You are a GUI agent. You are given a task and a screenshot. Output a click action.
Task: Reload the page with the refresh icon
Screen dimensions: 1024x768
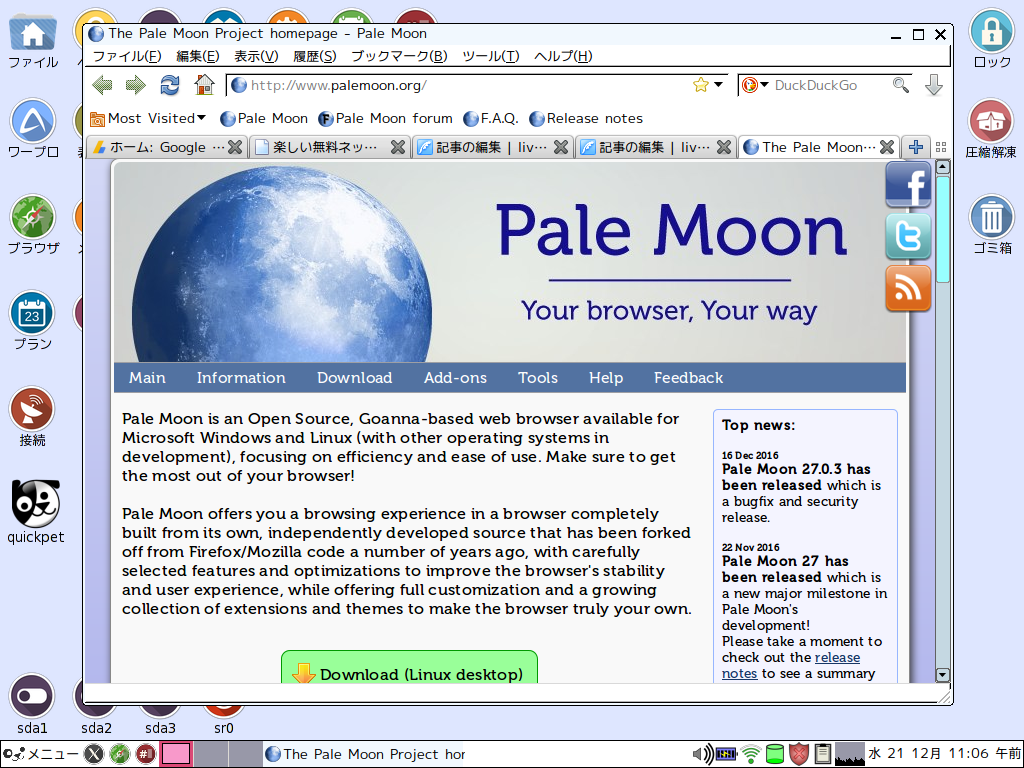tap(170, 85)
